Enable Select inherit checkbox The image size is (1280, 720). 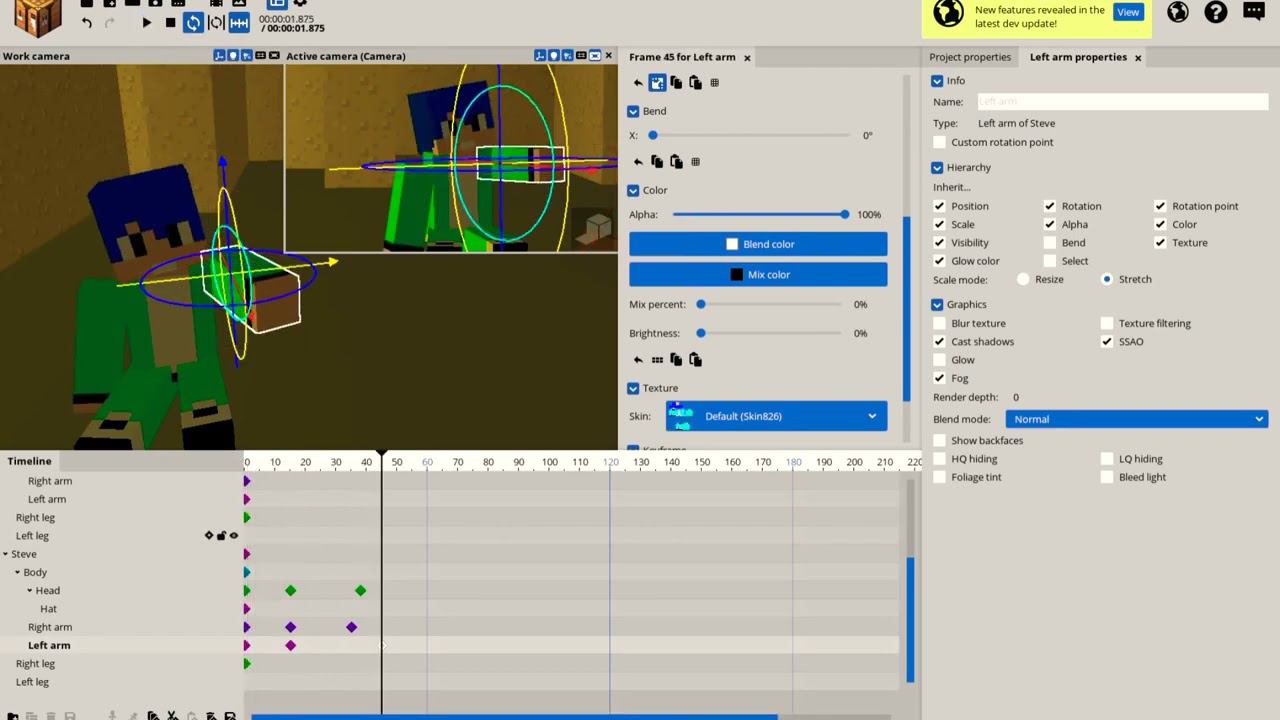[1049, 261]
